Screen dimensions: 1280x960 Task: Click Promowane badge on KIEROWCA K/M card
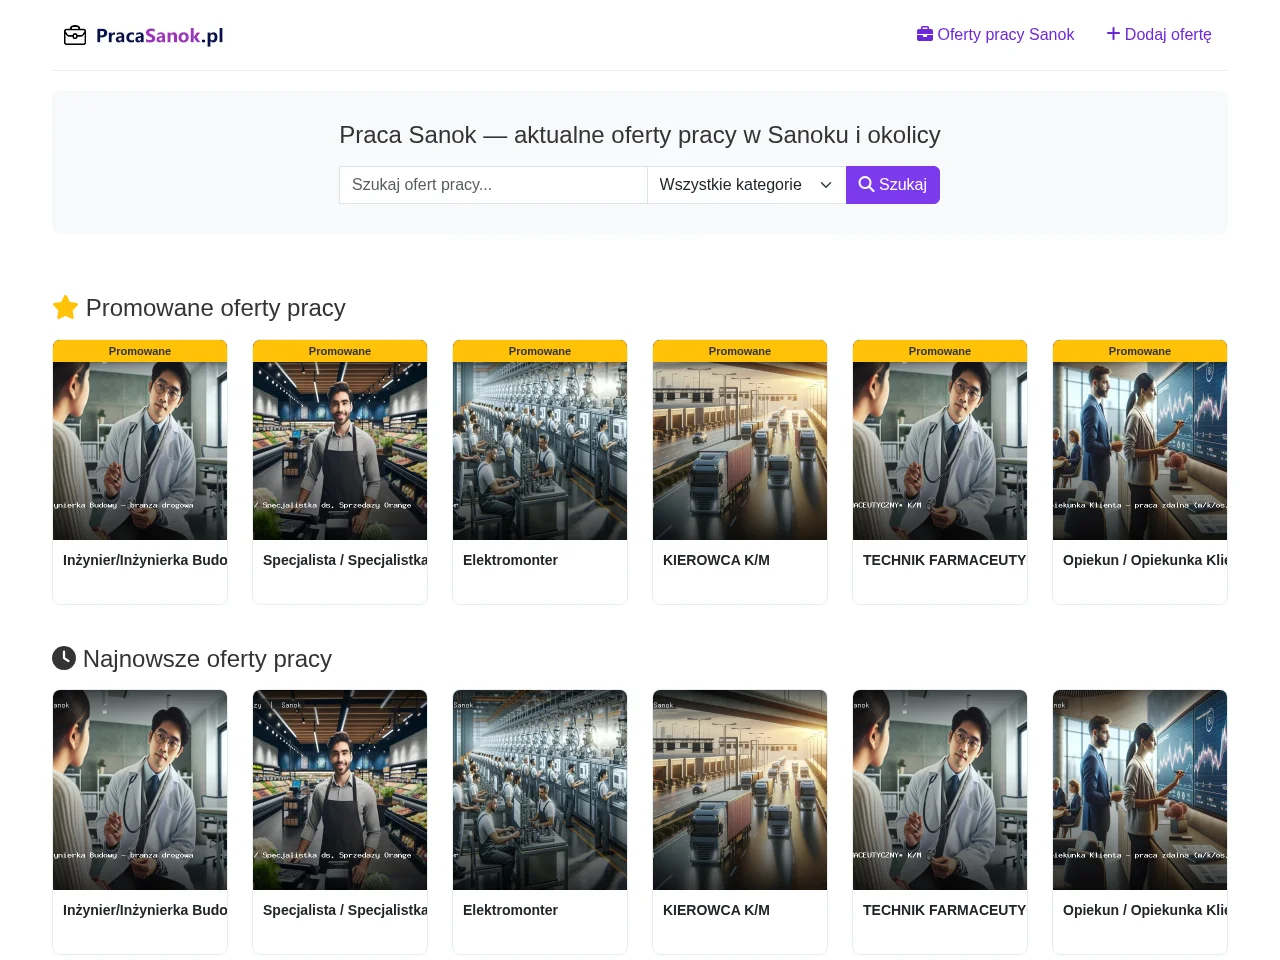(740, 351)
